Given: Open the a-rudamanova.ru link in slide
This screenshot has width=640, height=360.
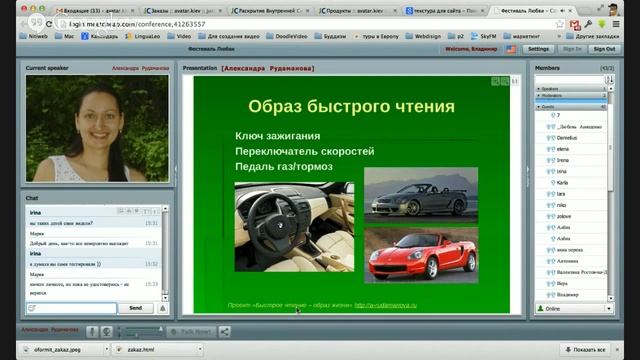Looking at the screenshot, I should [385, 305].
